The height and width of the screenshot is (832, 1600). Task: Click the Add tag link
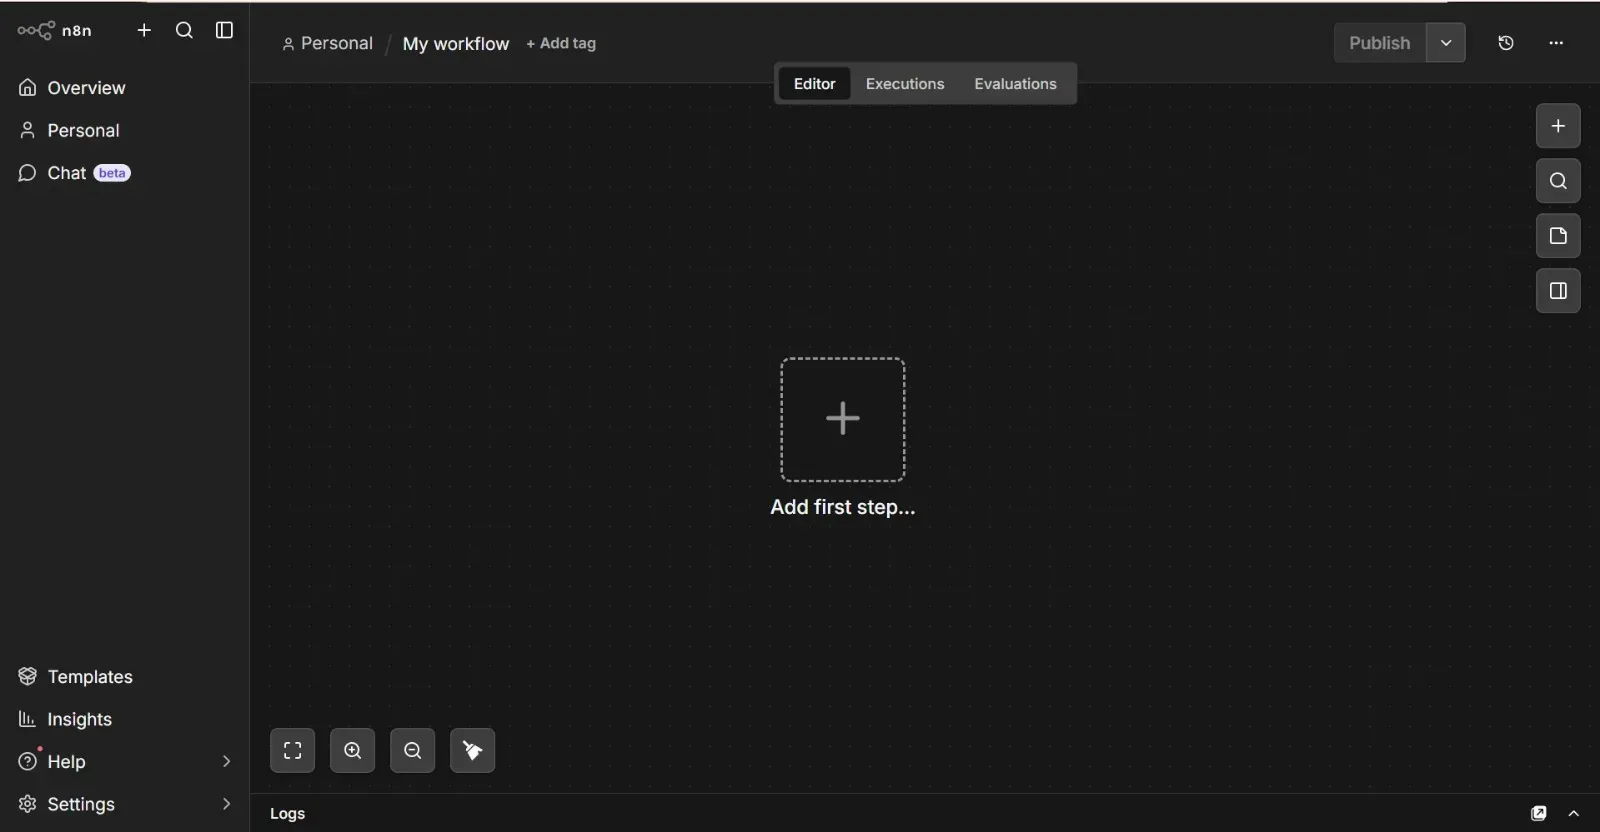(x=561, y=44)
